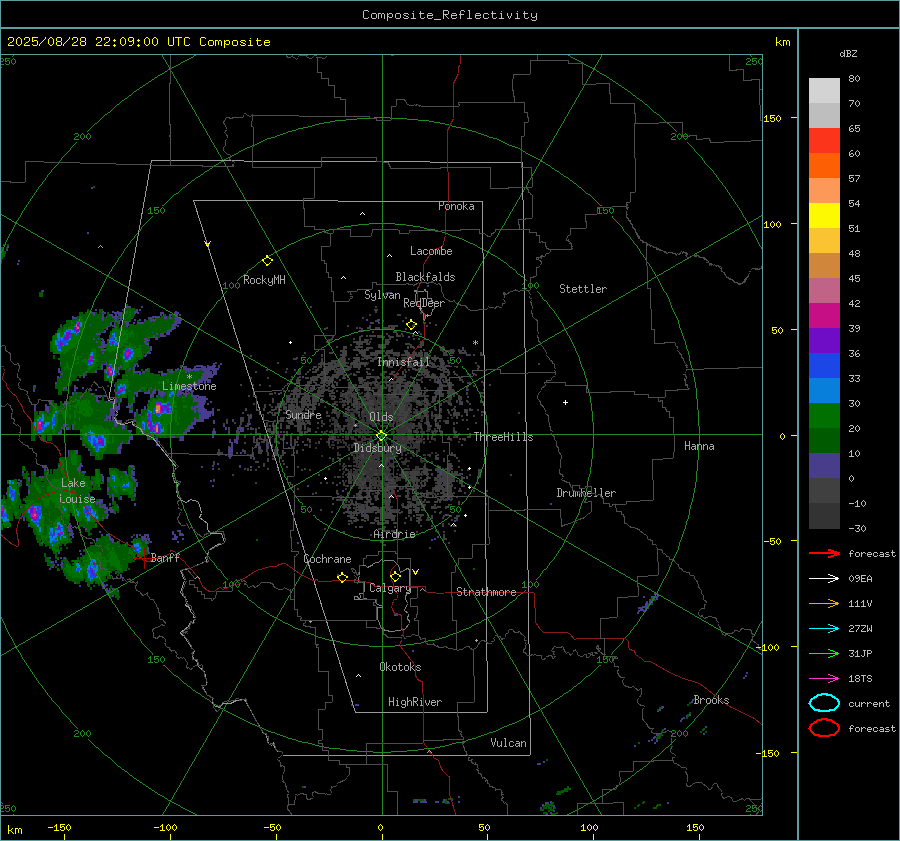Select the light gray 70–80 dBZ swatch
The image size is (900, 841).
click(824, 91)
